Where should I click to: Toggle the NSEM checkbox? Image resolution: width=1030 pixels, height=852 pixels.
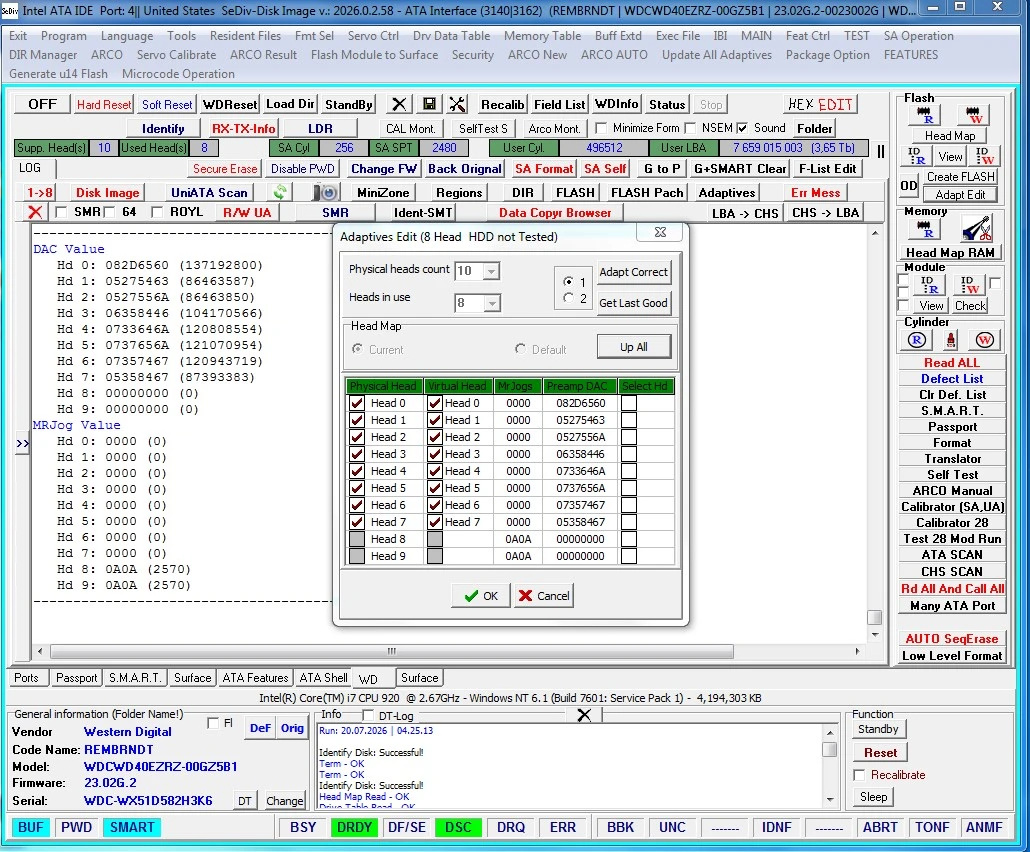690,128
